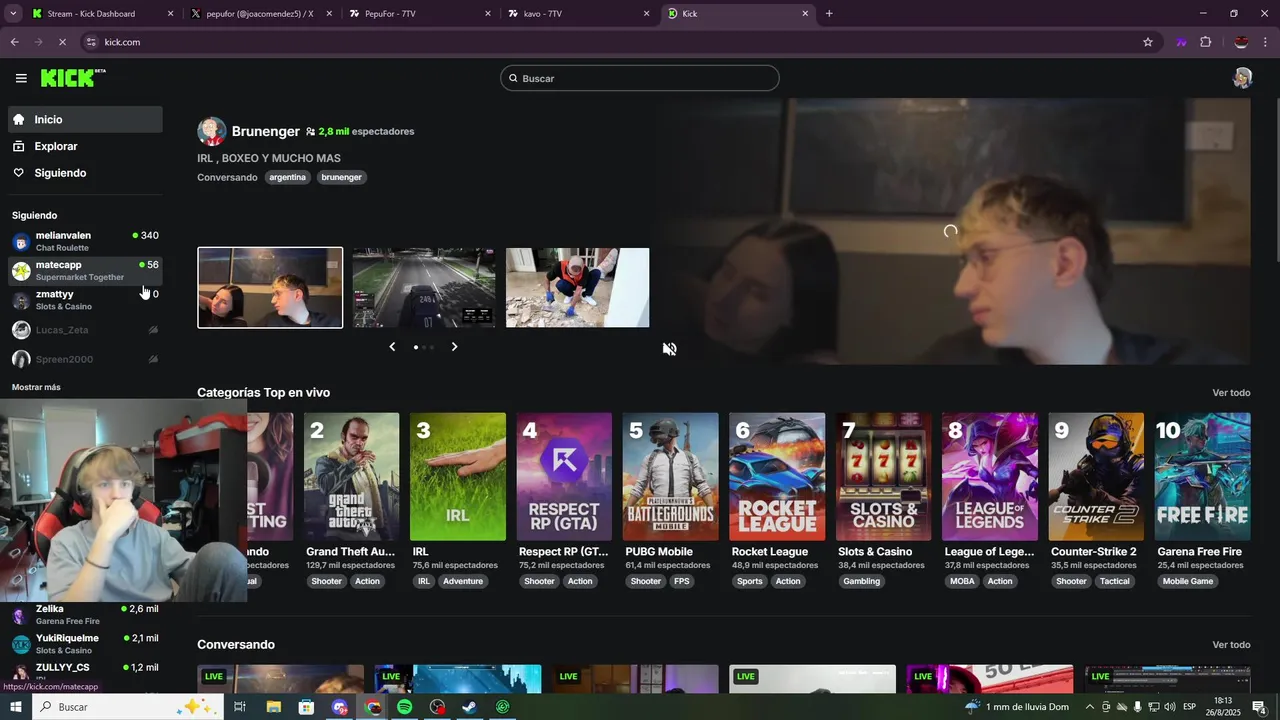1280x720 pixels.
Task: Click the FPS tag under PUBG Mobile
Action: pyautogui.click(x=681, y=581)
